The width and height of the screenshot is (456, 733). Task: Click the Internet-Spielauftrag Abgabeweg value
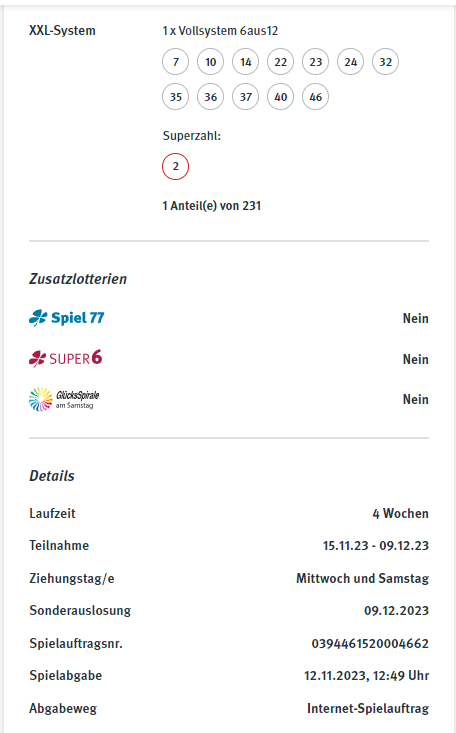pyautogui.click(x=368, y=708)
